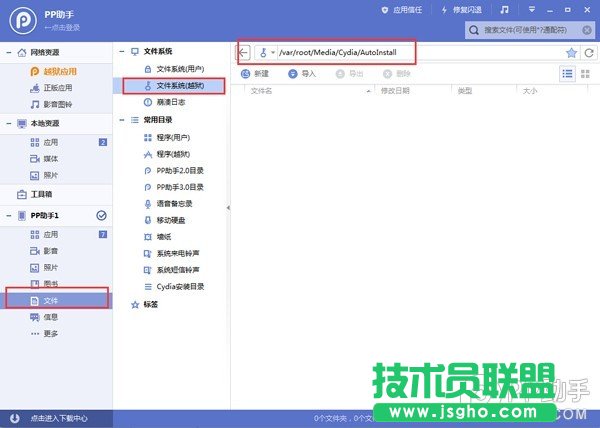600x428 pixels.
Task: Click the 新建 (New) button
Action: pos(255,73)
